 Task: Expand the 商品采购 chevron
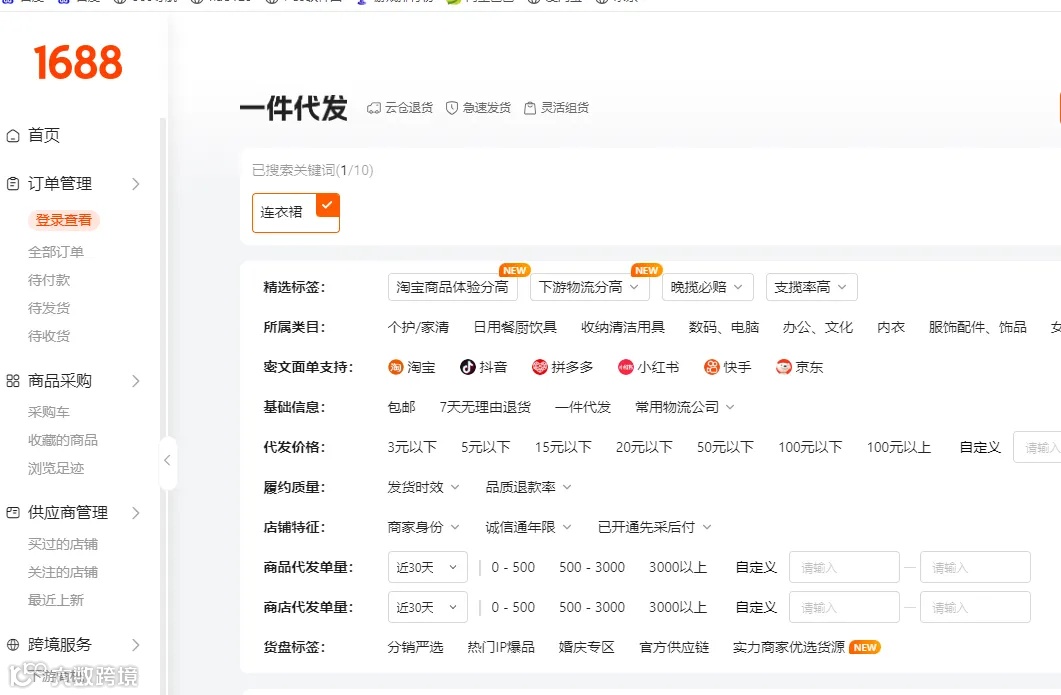pos(135,381)
